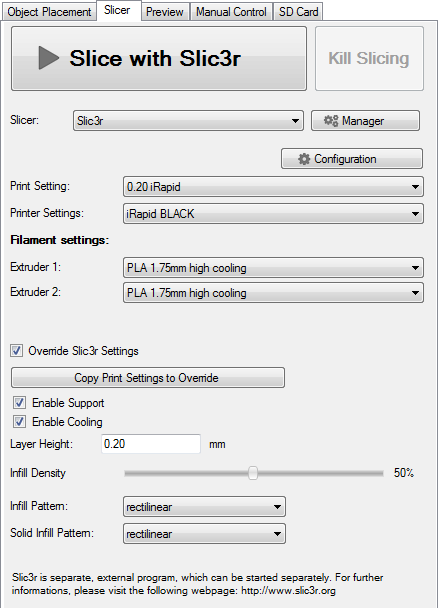438x608 pixels.
Task: Open the Printer Settings iRapid BLACK dropdown
Action: point(273,214)
